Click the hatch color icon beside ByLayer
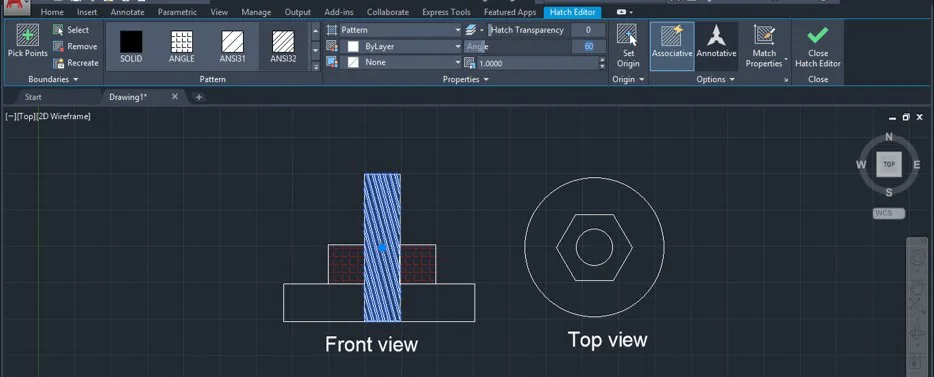Screen dimensions: 934x377 click(332, 46)
